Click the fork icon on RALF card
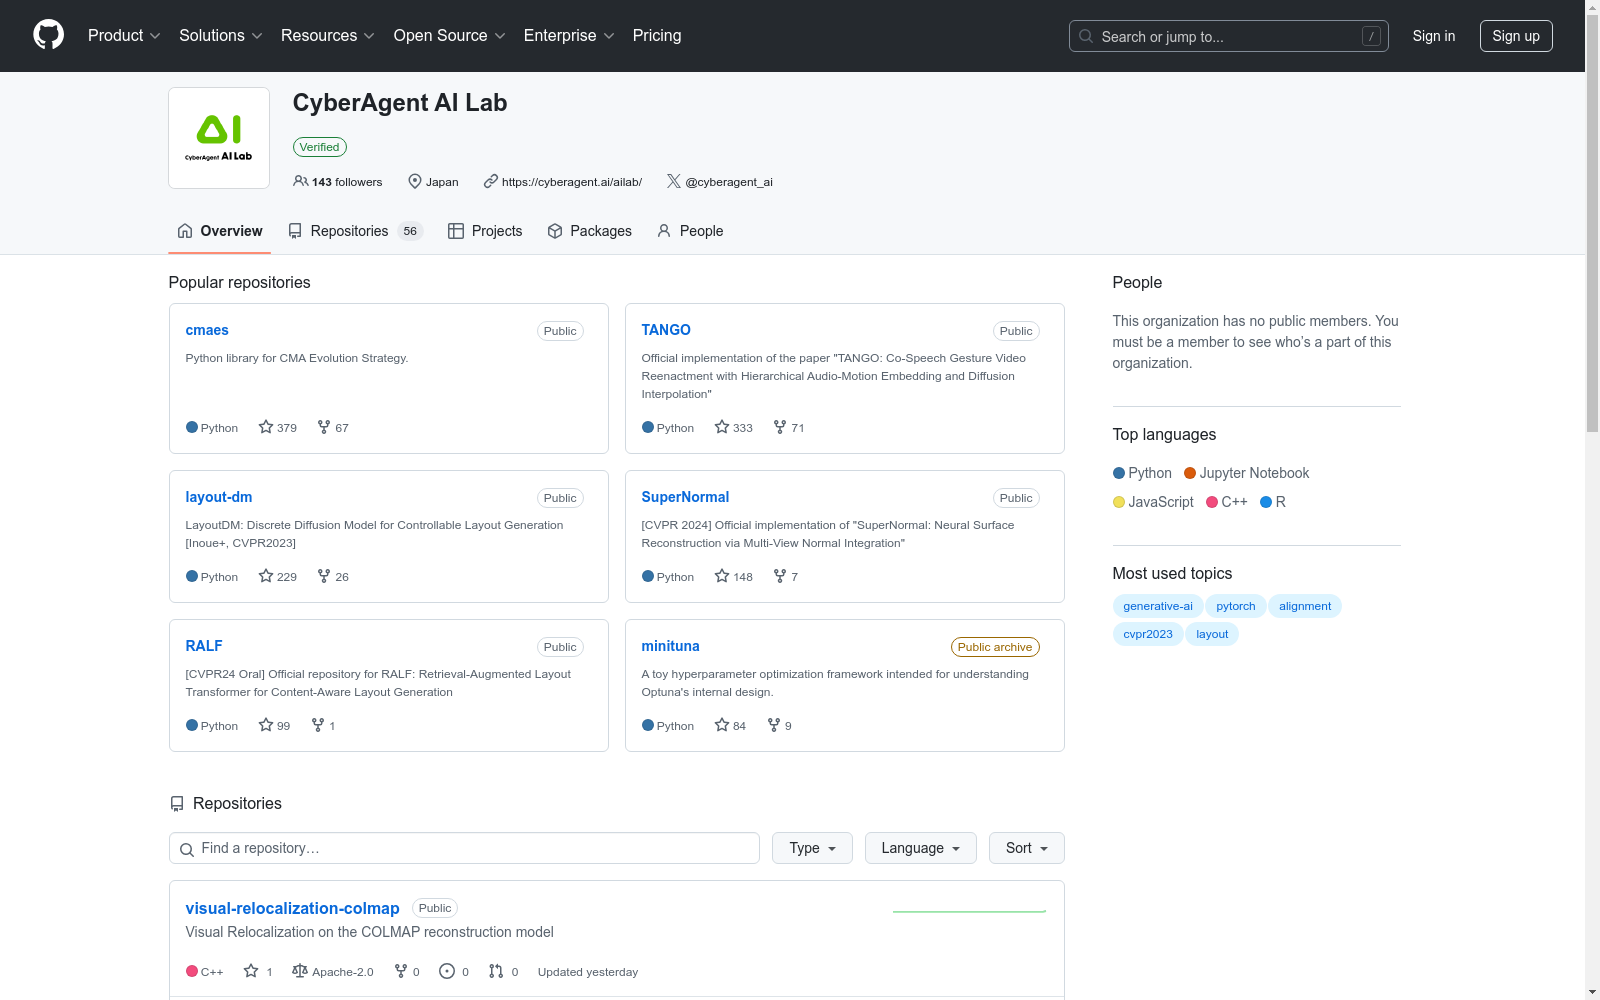1600x1000 pixels. (318, 725)
